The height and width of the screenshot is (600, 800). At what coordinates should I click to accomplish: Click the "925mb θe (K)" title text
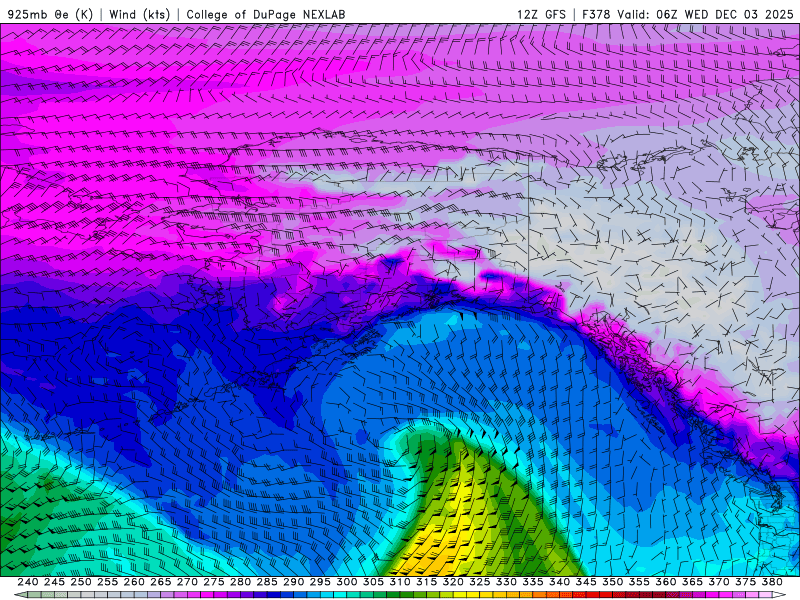pos(50,14)
